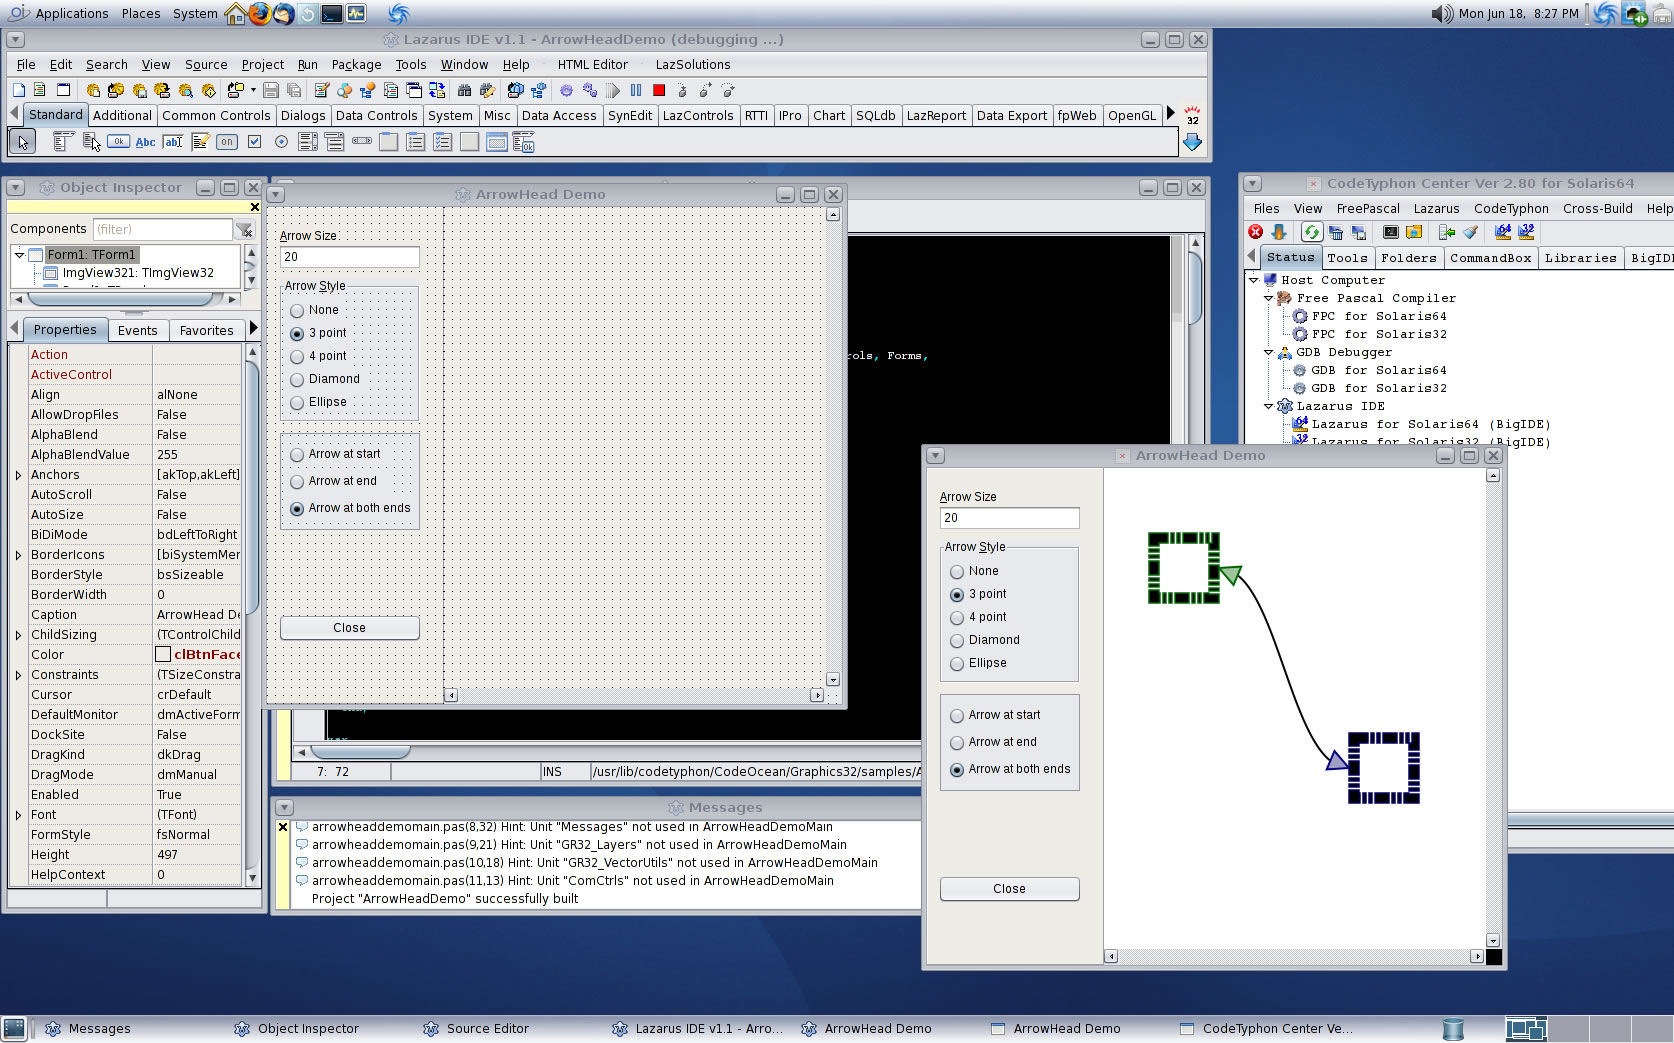Screen dimensions: 1674x1043
Task: Click the filter clear icon in Object Inspector
Action: [245, 230]
